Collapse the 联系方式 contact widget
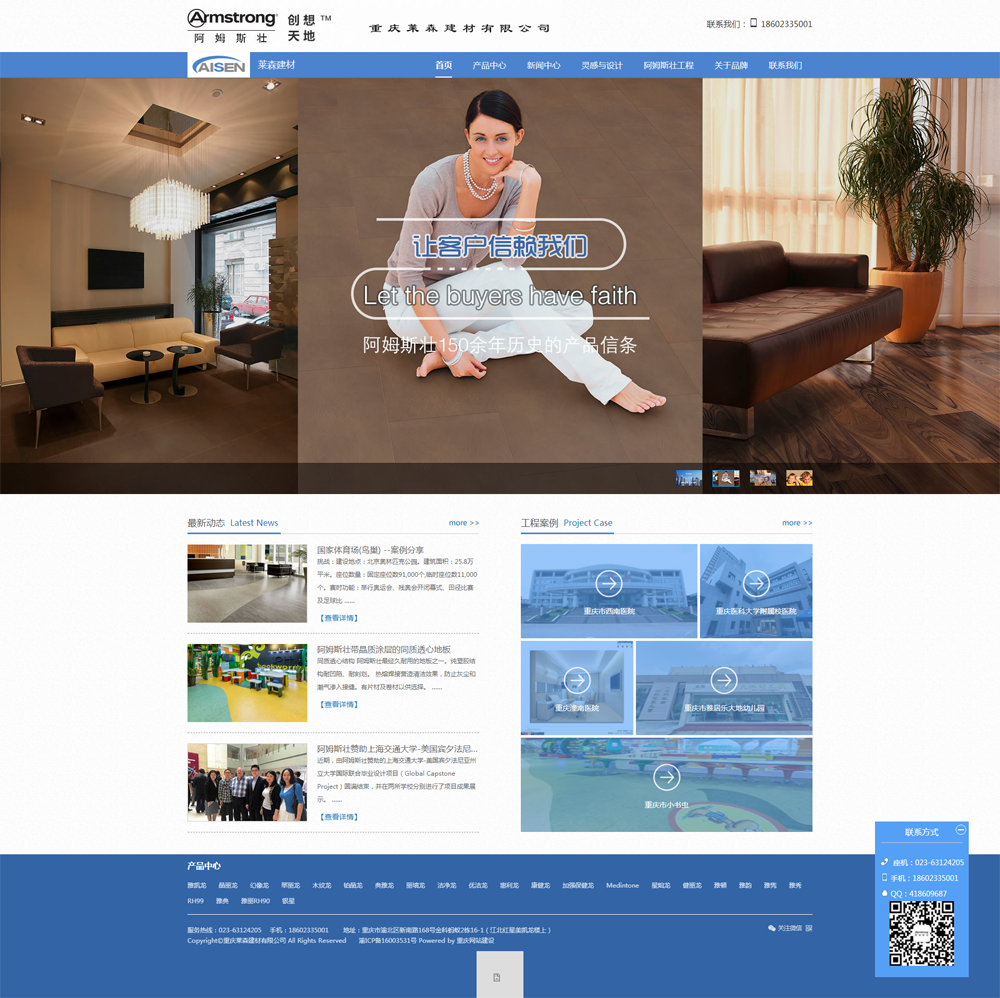The width and height of the screenshot is (1000, 998). click(x=961, y=830)
